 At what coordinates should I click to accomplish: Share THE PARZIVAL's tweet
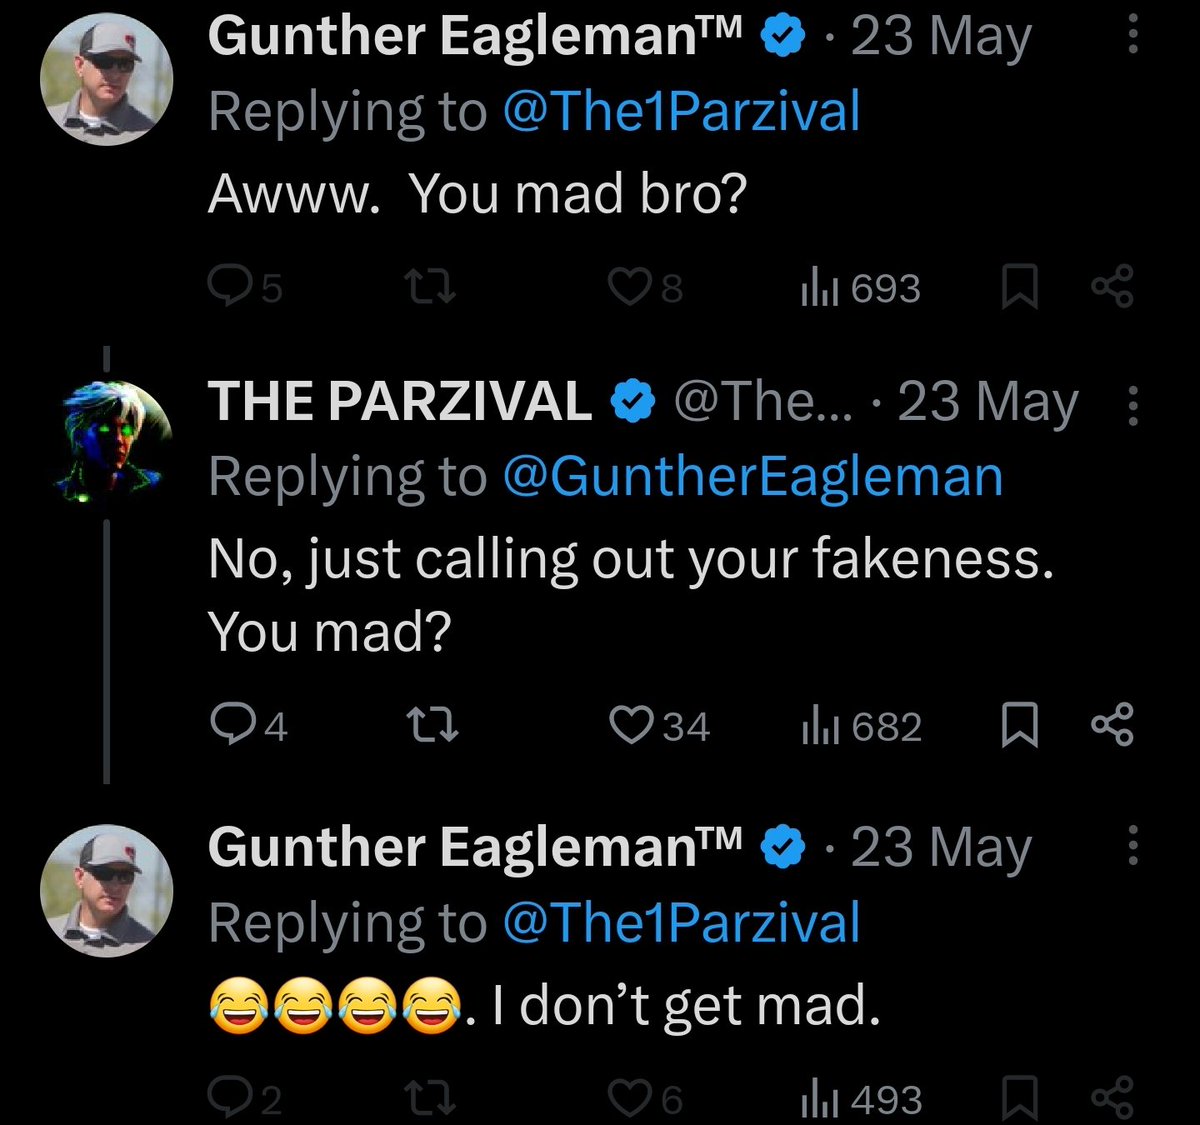[1112, 724]
